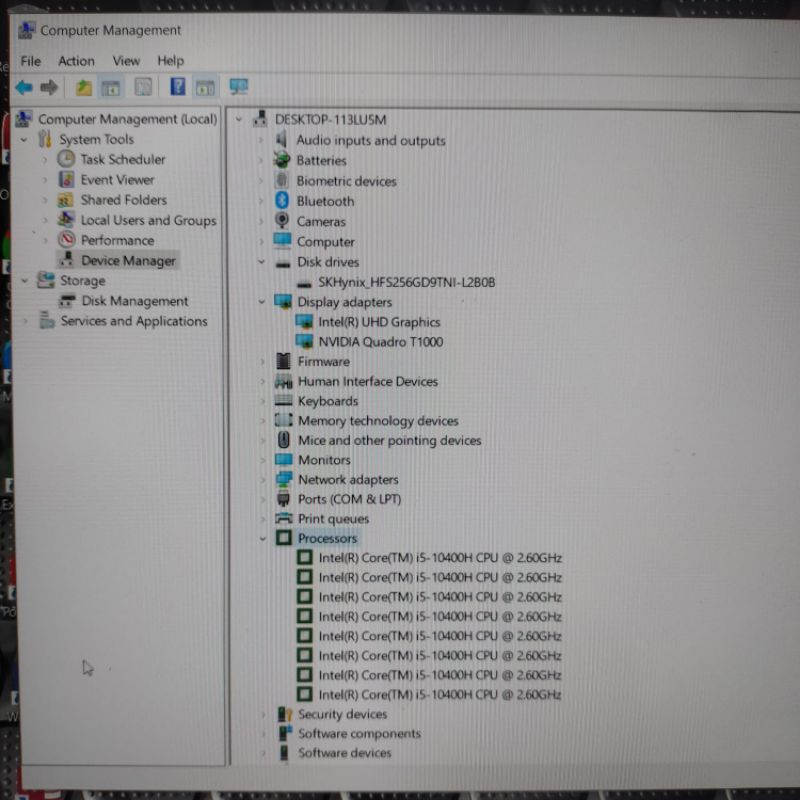This screenshot has width=800, height=800.
Task: Click the Cameras webcam icon
Action: point(283,221)
